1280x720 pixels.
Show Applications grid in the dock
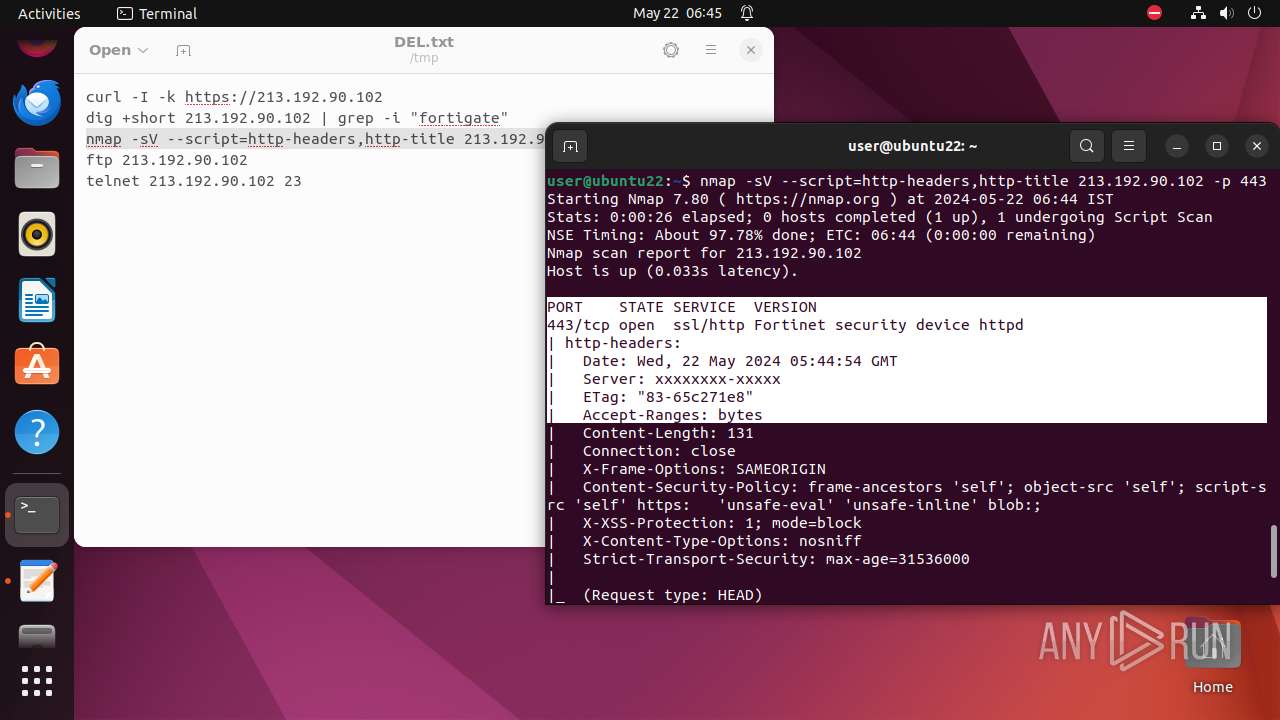37,681
